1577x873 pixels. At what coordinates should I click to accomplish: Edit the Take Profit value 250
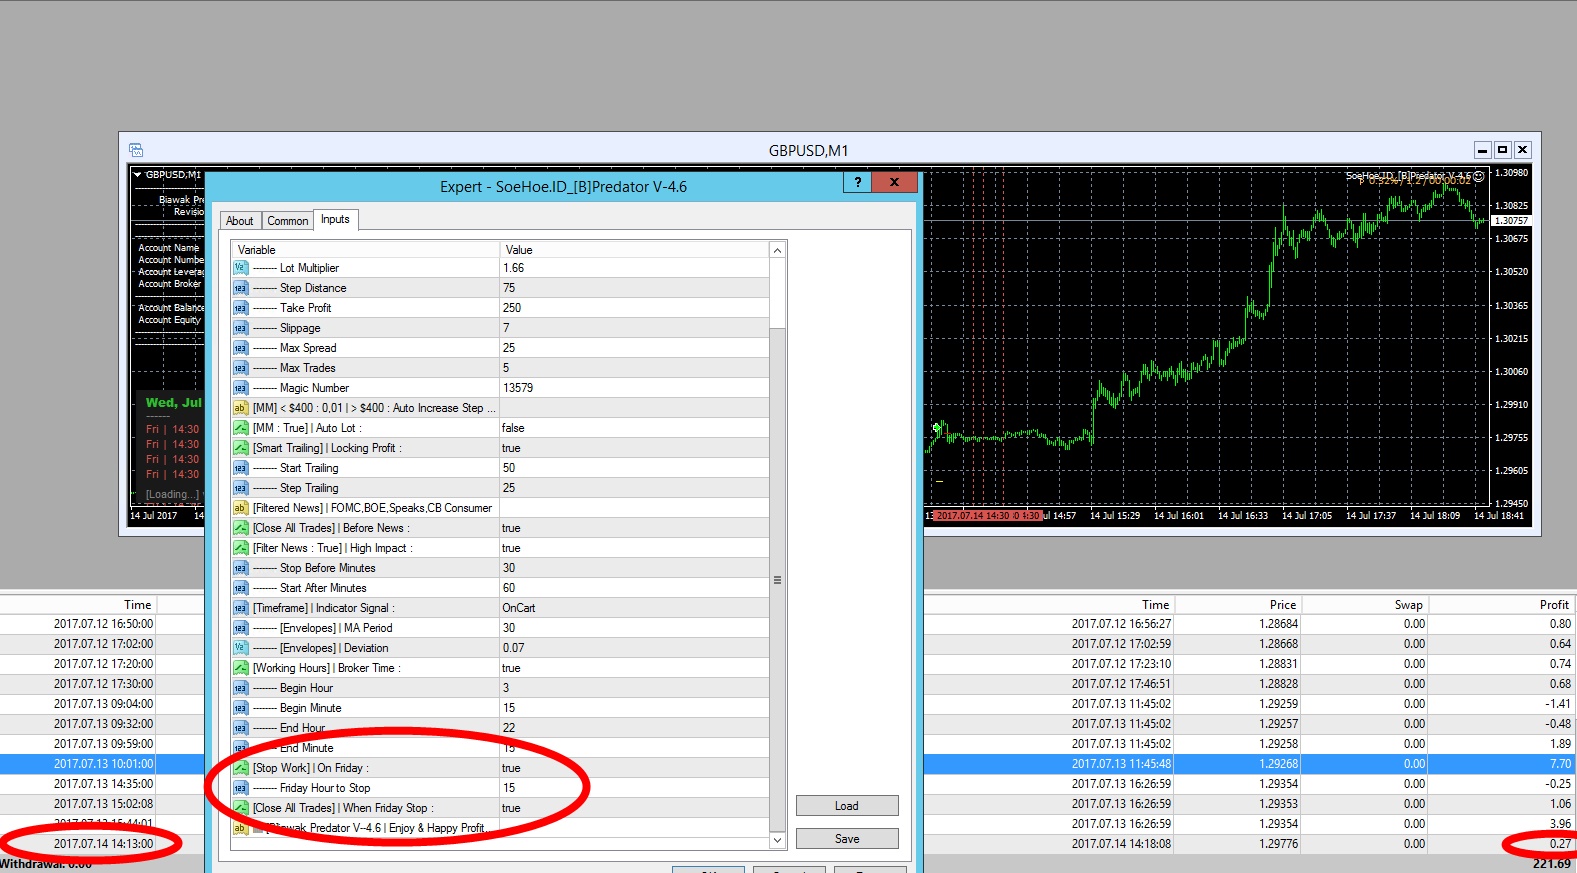tap(634, 308)
